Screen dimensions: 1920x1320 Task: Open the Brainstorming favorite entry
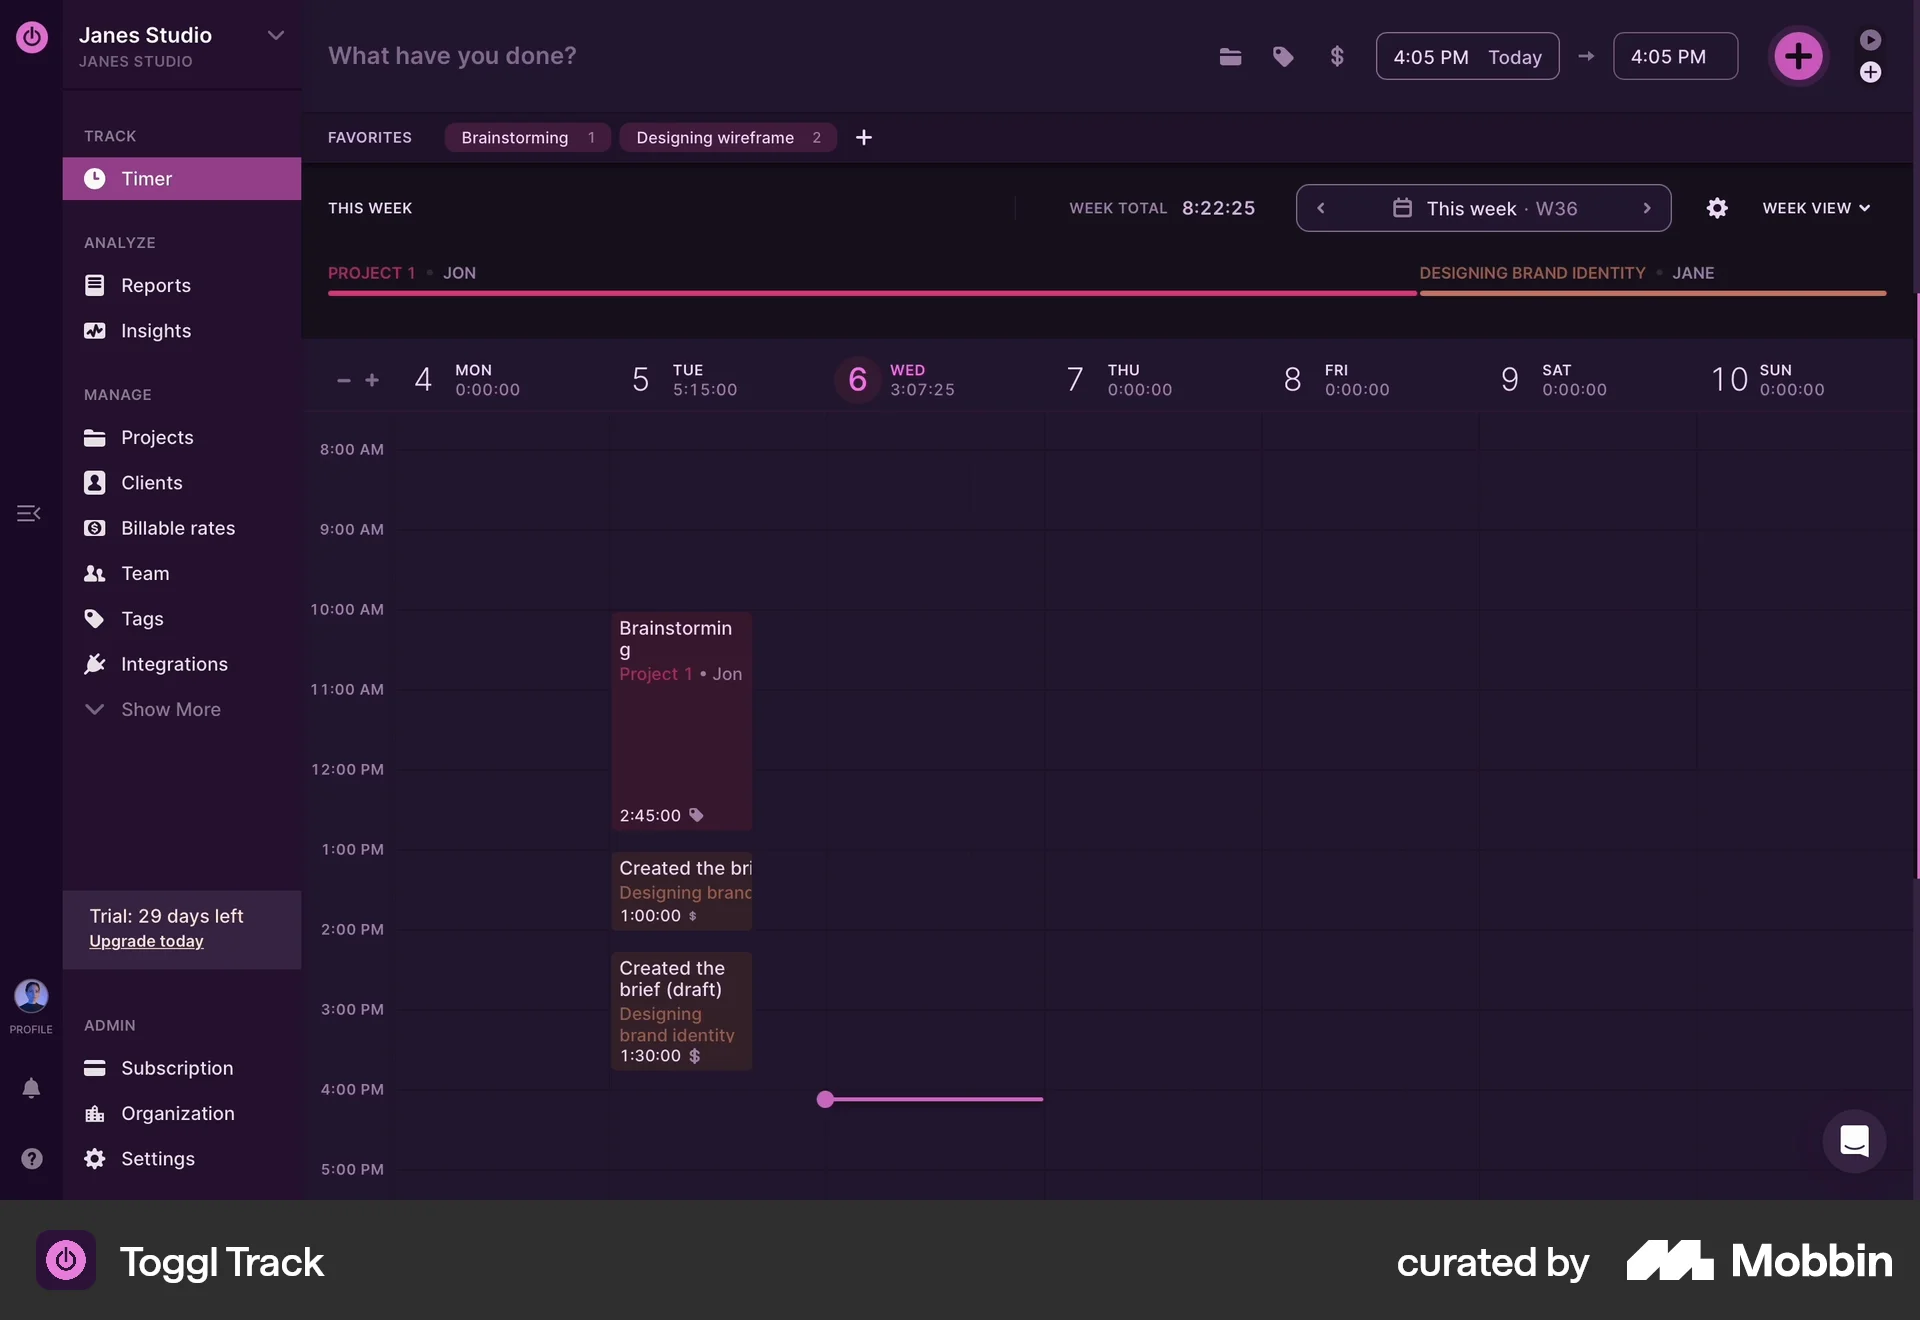coord(527,137)
